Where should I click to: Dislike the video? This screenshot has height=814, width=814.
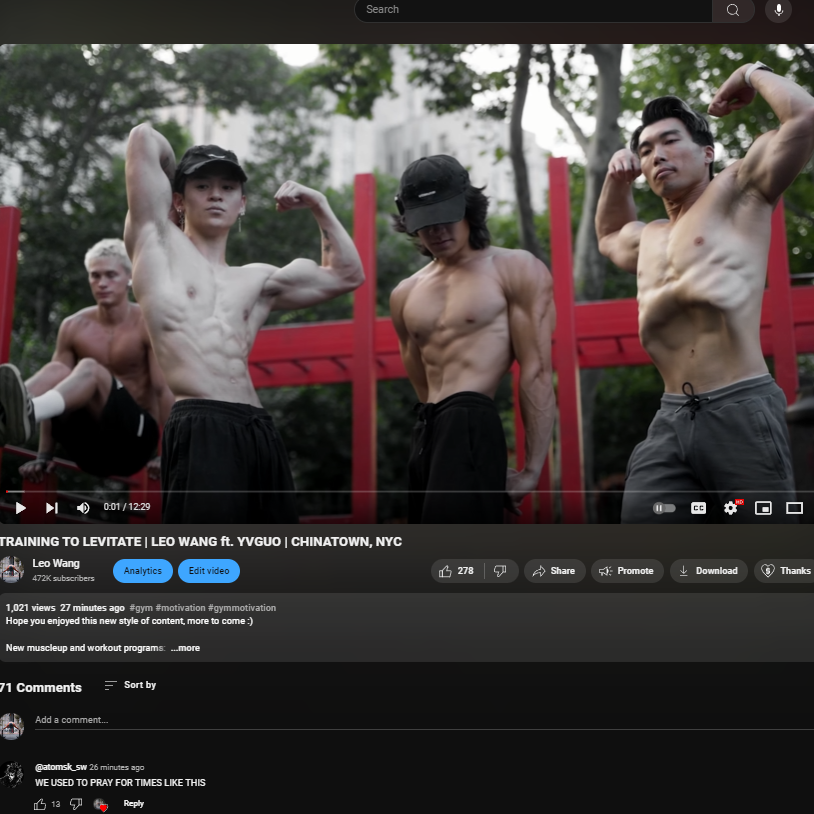(500, 571)
